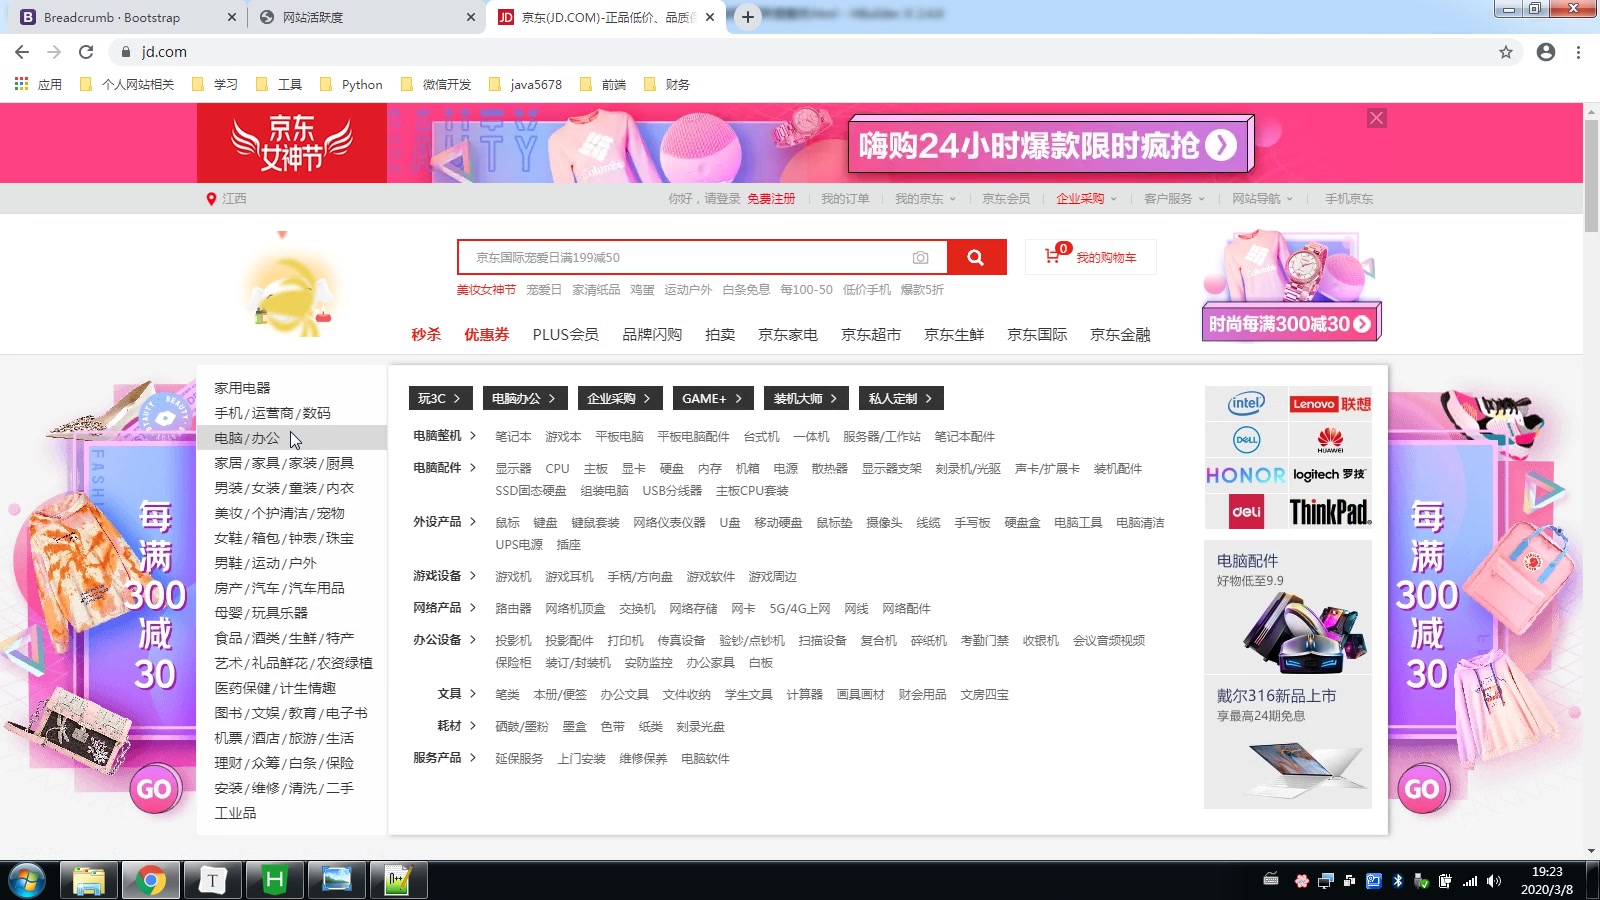The image size is (1600, 900).
Task: Click the shopping cart icon
Action: coord(1052,256)
